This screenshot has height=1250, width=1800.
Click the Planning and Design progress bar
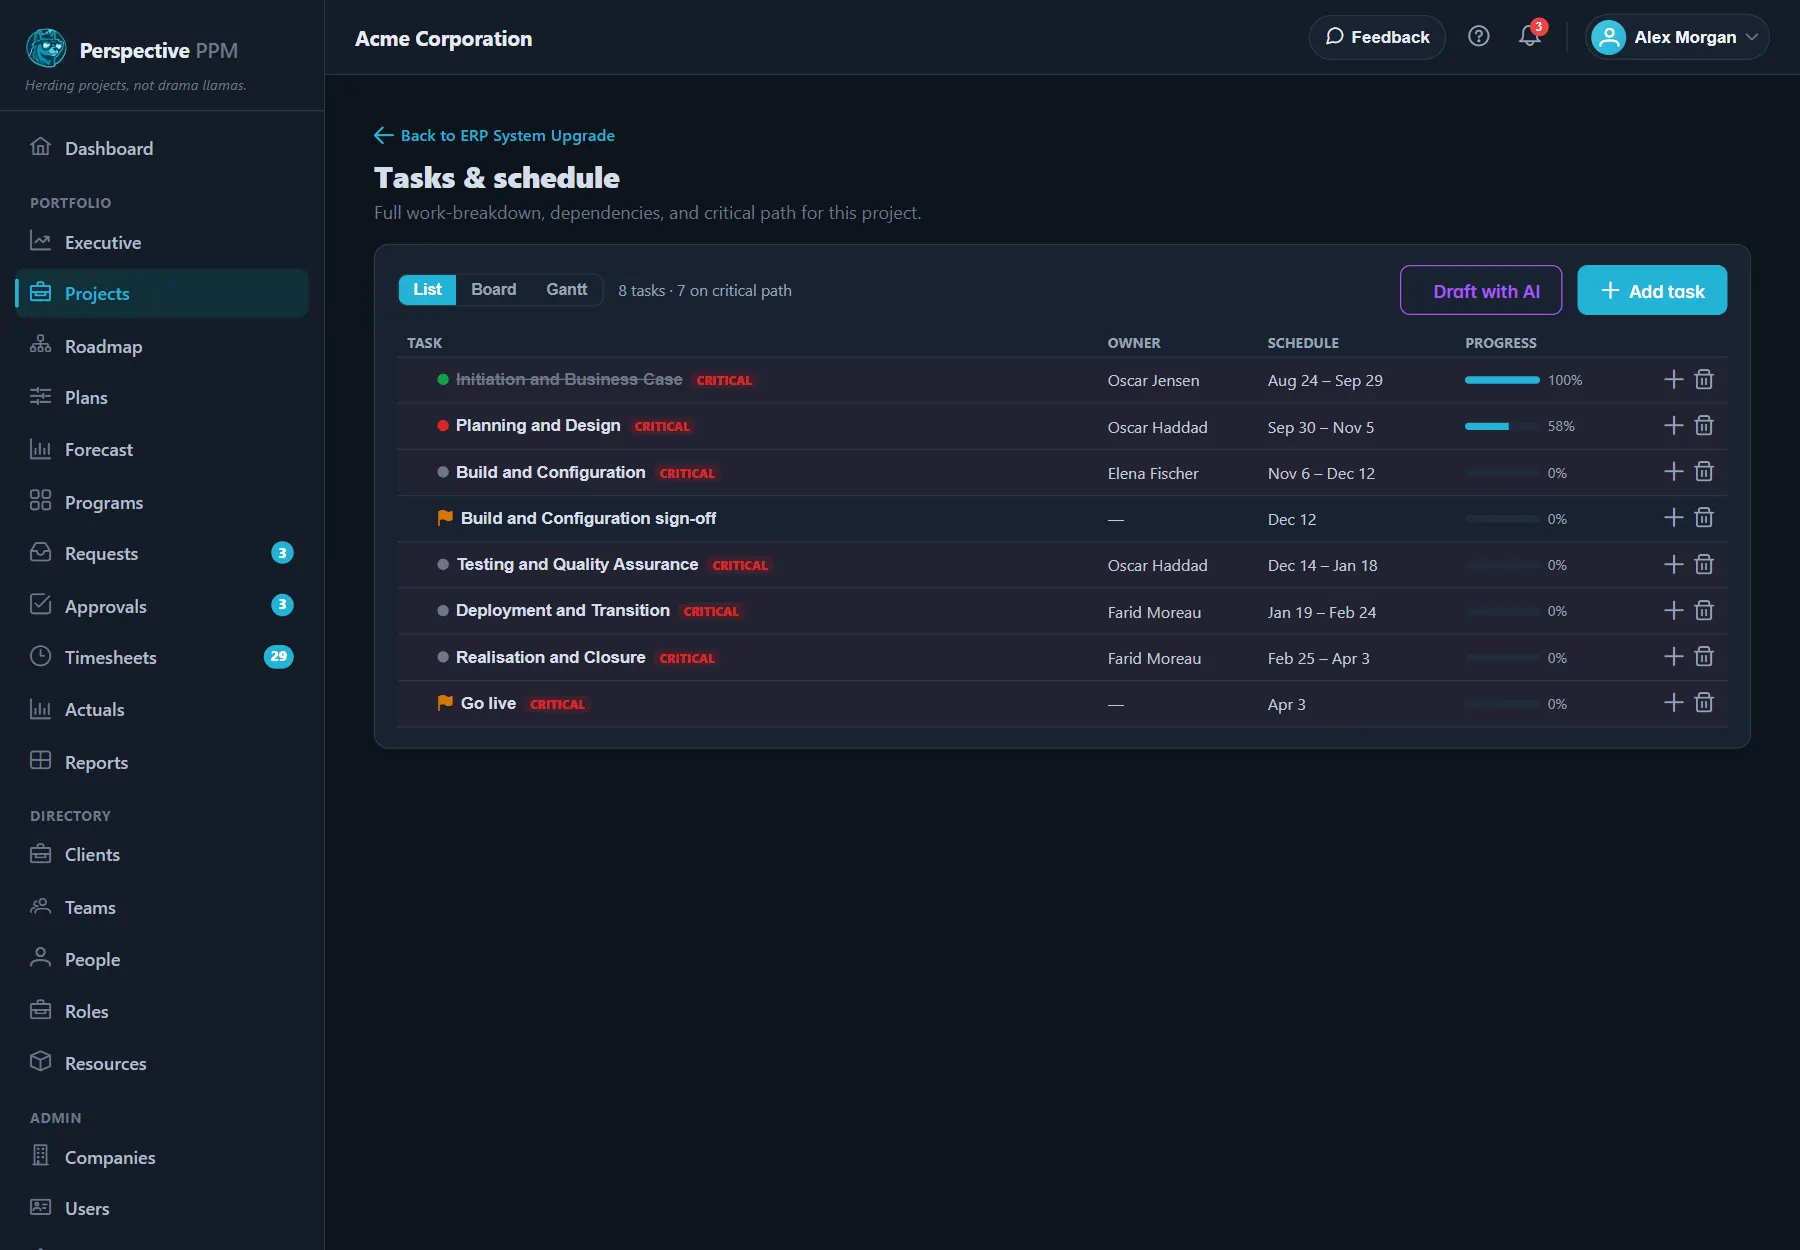(1502, 427)
